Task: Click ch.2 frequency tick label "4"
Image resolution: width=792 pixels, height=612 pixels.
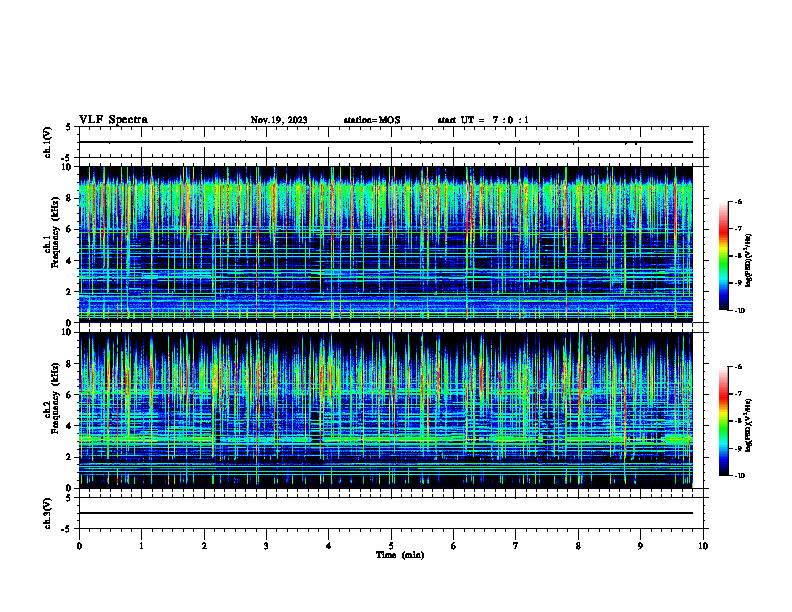Action: 70,426
